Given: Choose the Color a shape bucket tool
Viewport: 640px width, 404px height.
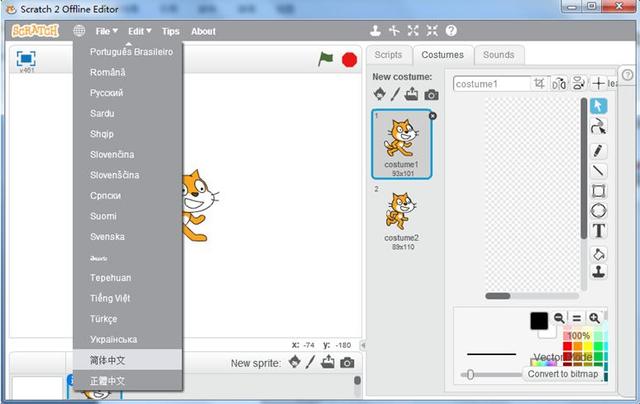Looking at the screenshot, I should (x=598, y=254).
